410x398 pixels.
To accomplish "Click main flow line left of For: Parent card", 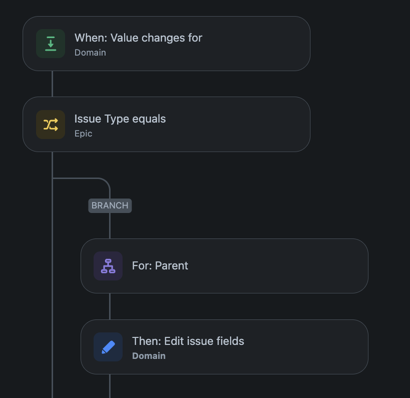I will [x=52, y=266].
